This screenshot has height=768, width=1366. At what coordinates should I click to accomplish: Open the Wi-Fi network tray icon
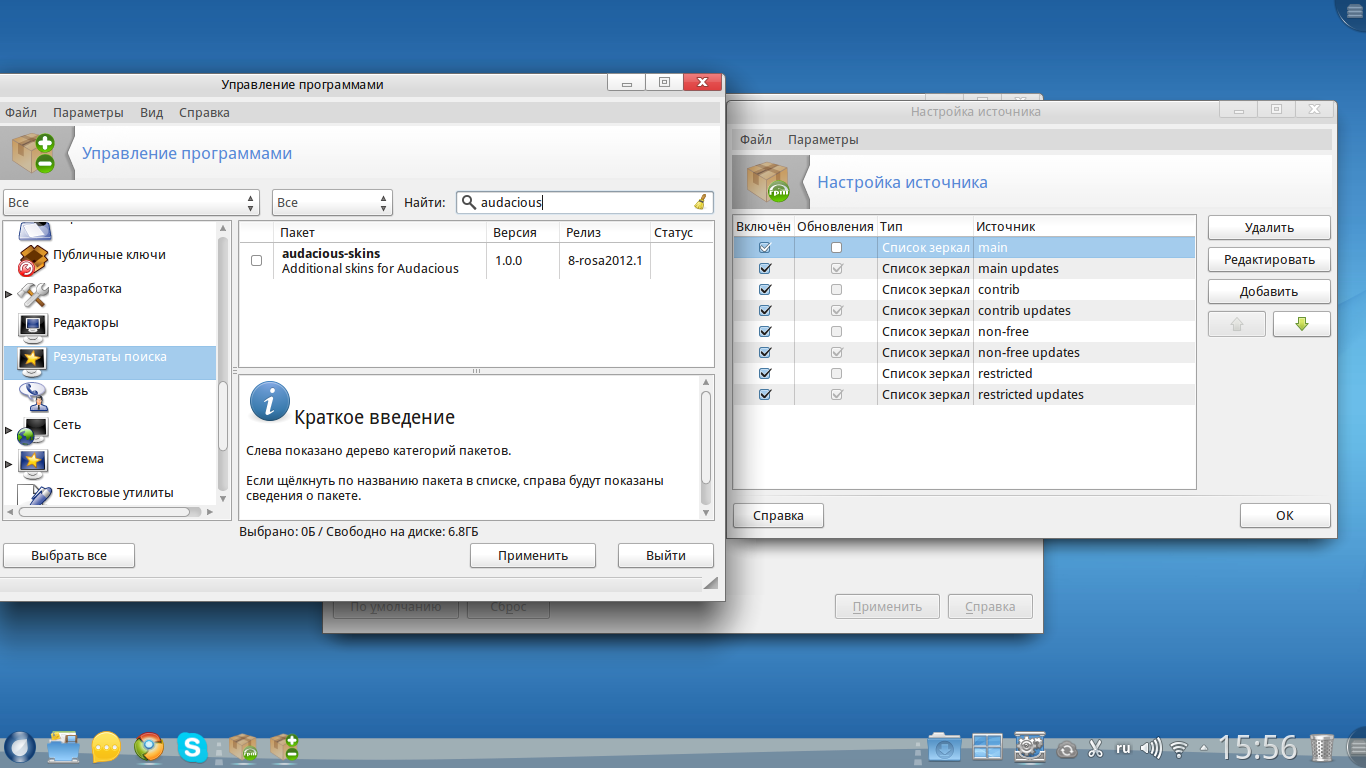(x=1179, y=748)
